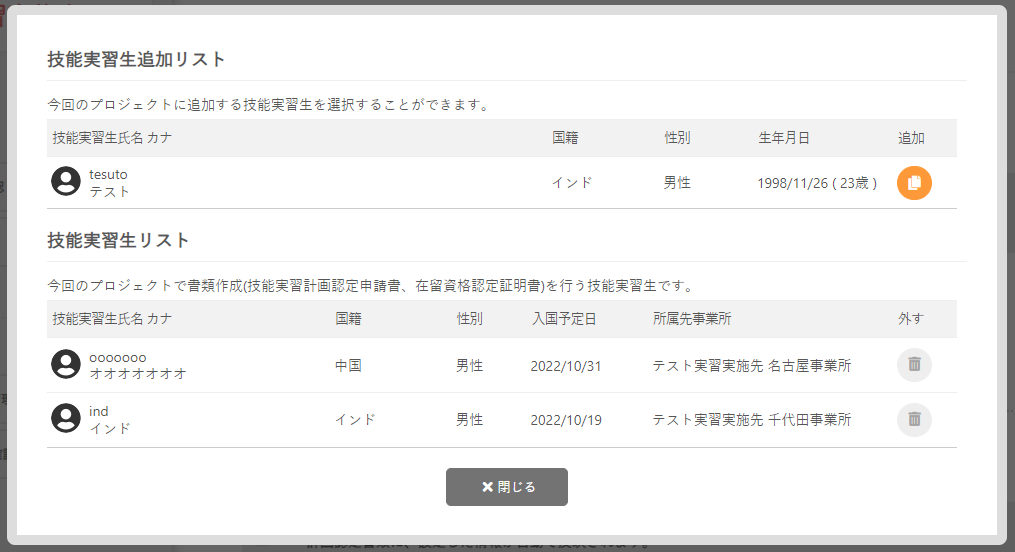The height and width of the screenshot is (552, 1015).
Task: Click the profile avatar beside ind
Action: click(66, 419)
